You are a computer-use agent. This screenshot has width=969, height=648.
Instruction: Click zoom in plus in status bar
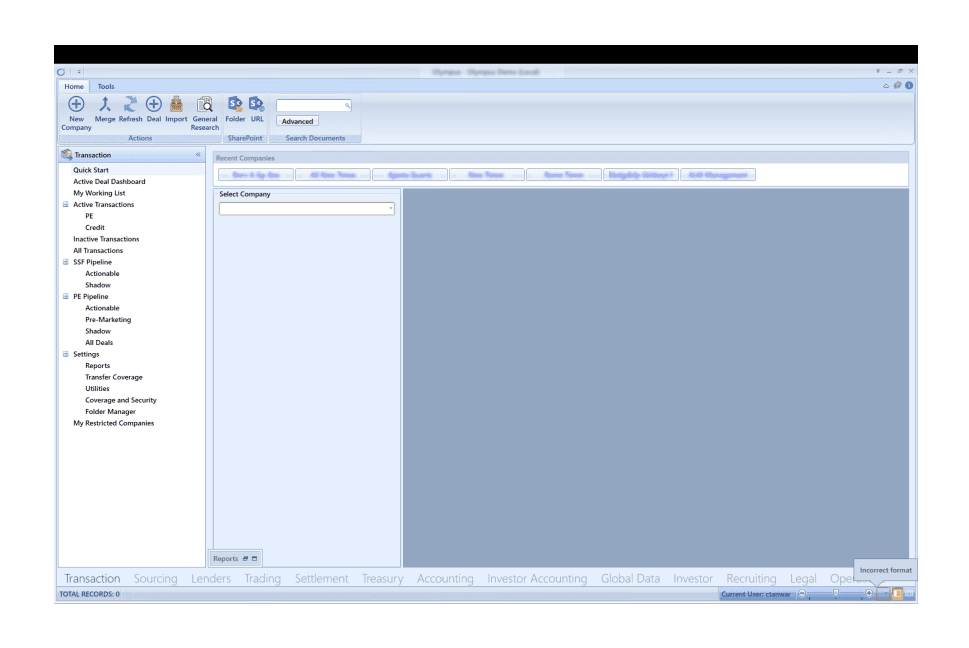(x=869, y=594)
